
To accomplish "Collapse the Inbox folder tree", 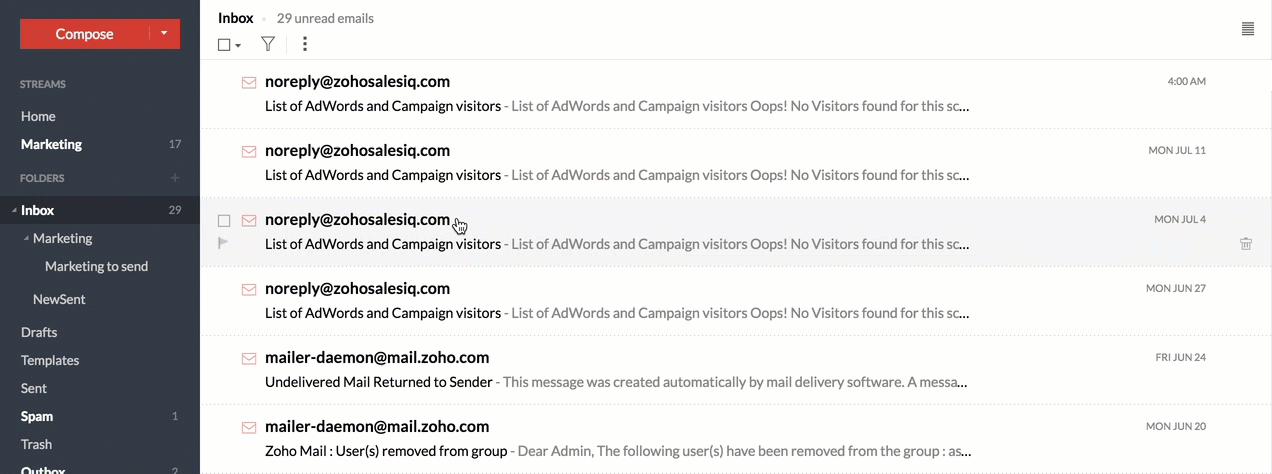I will point(14,211).
